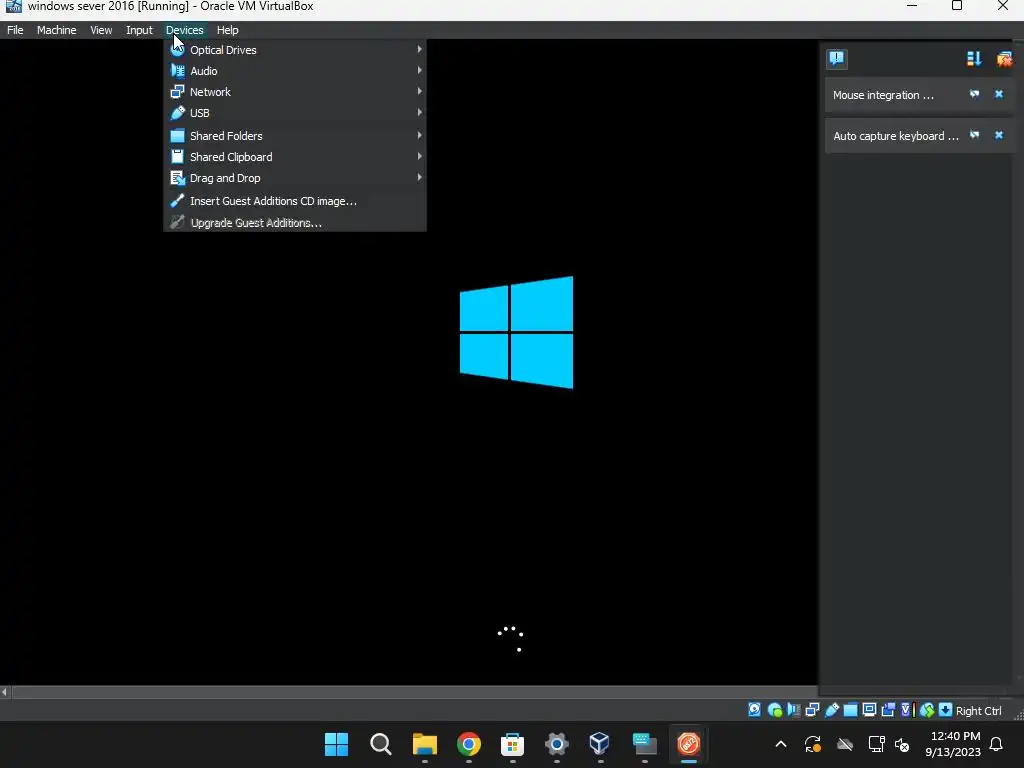
Task: Expand the USB submenu arrow
Action: click(419, 112)
